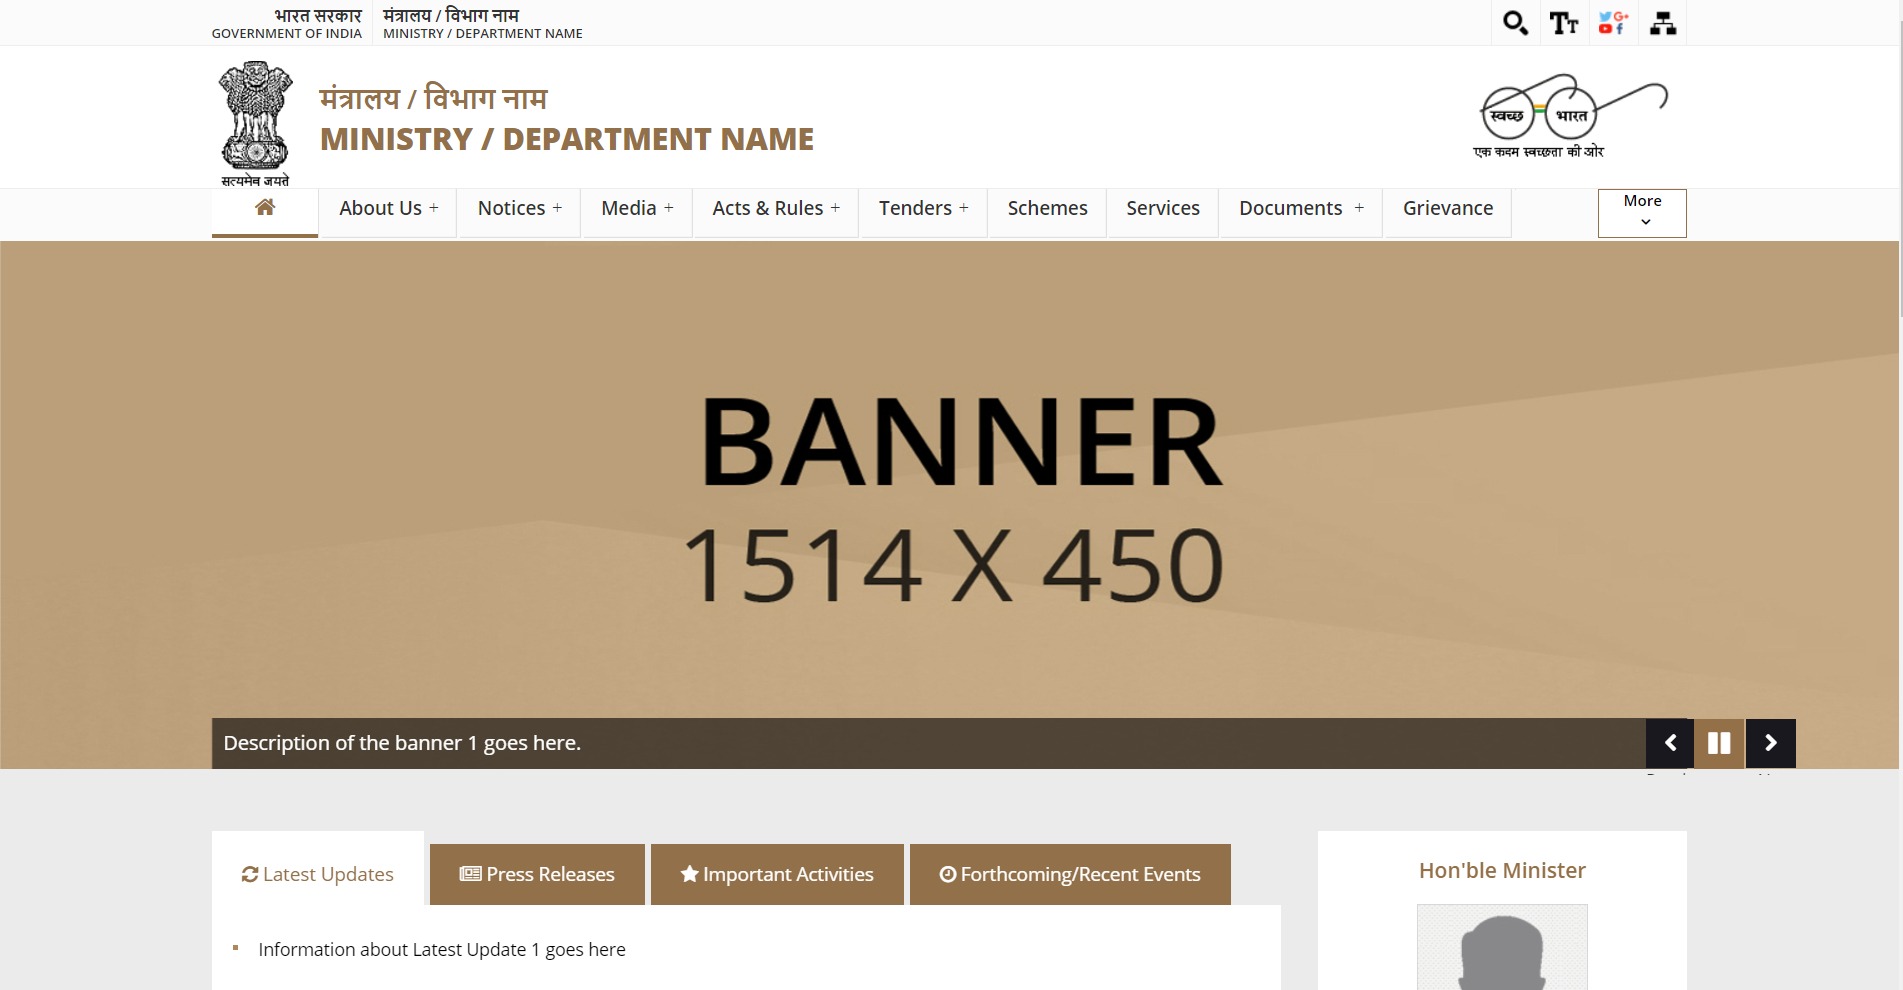Open the social media links icon
The width and height of the screenshot is (1903, 990).
(1613, 23)
